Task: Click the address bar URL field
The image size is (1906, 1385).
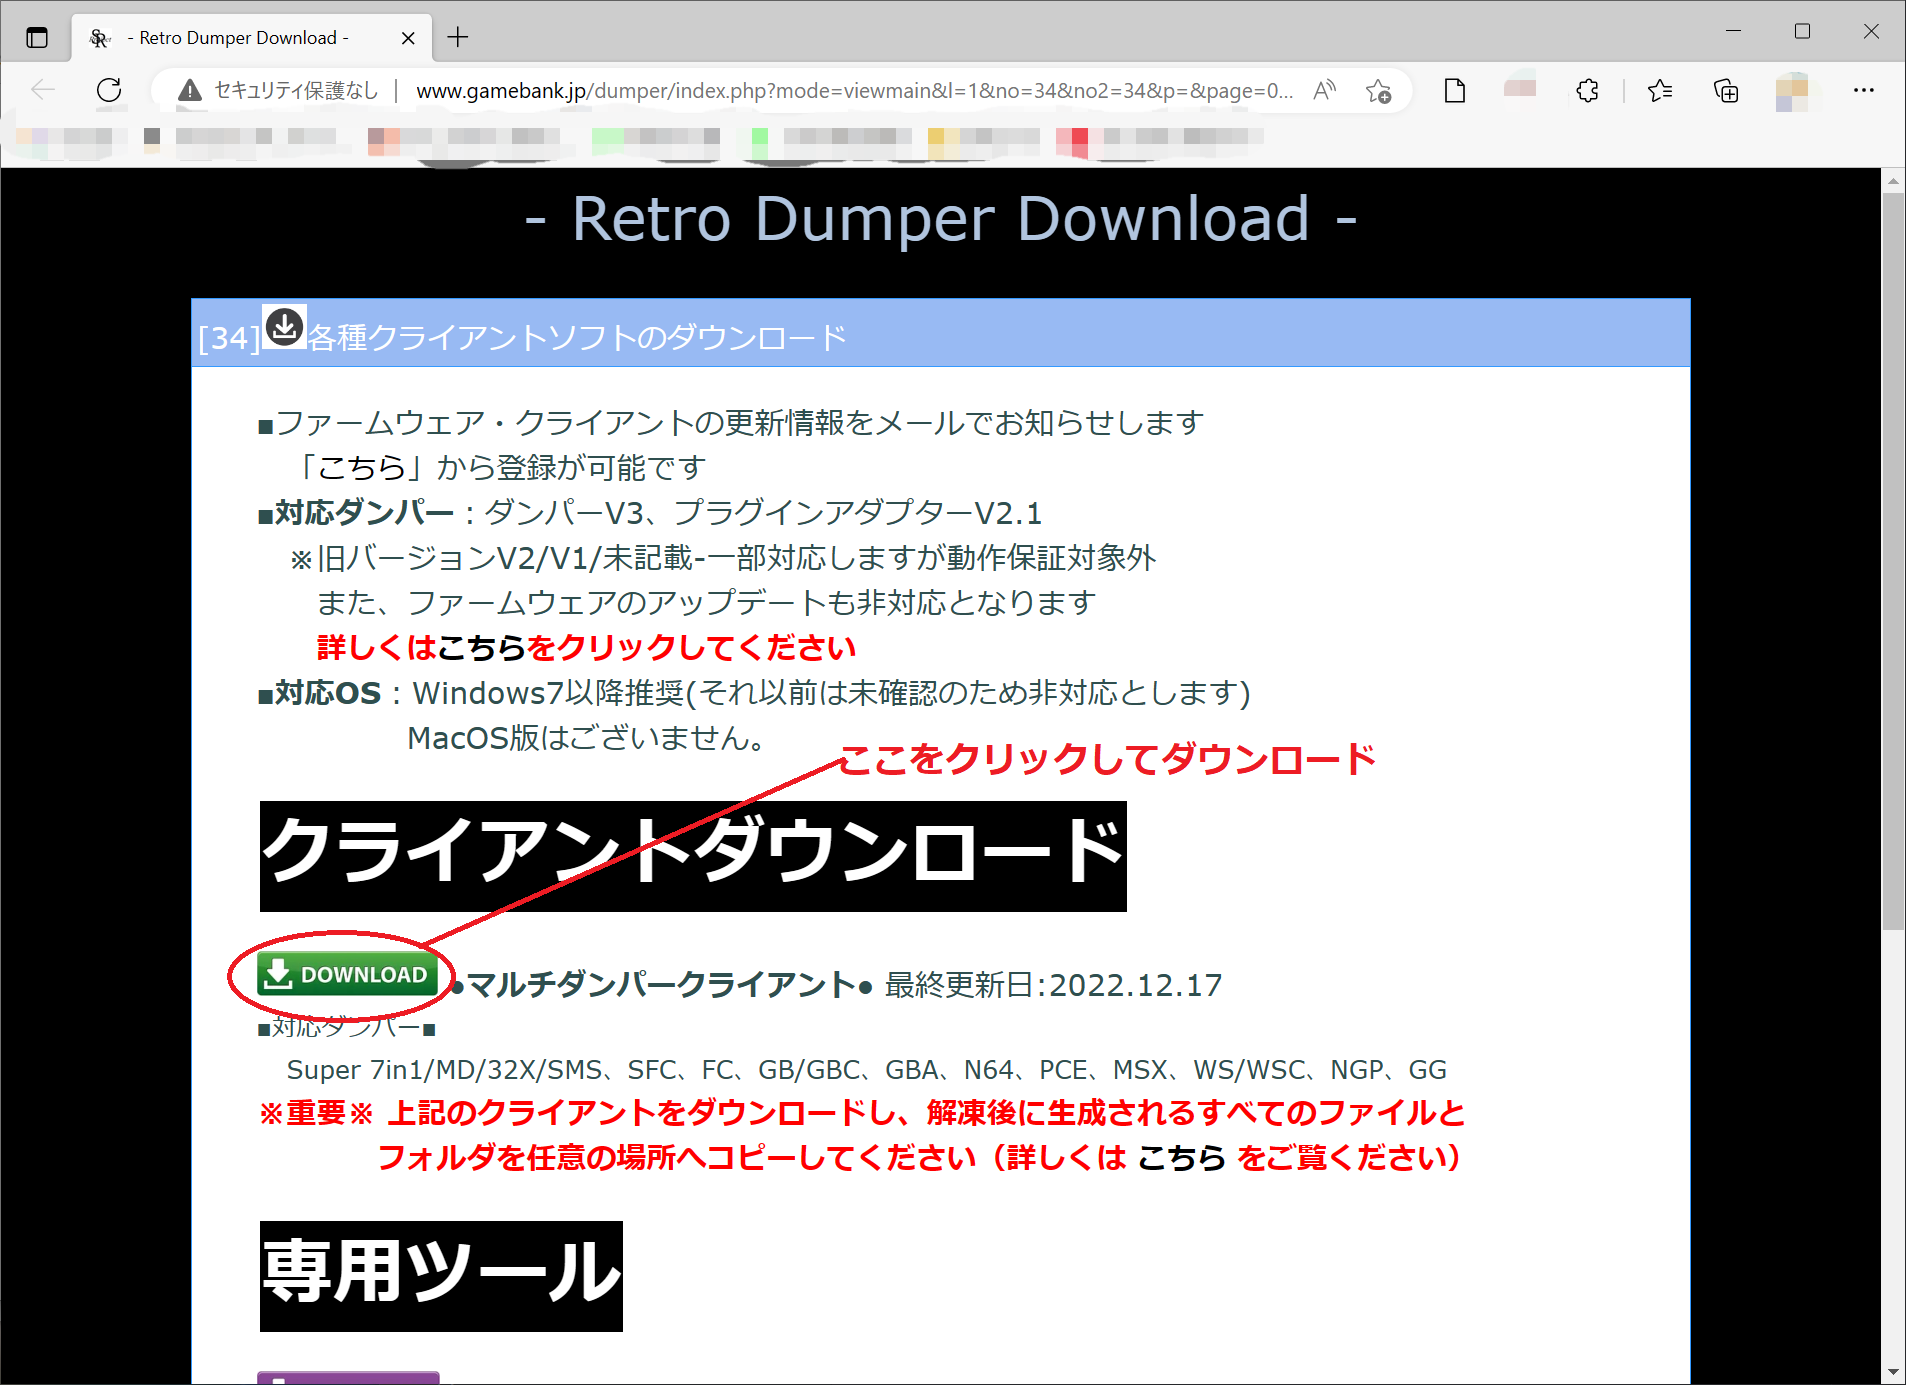Action: click(854, 91)
